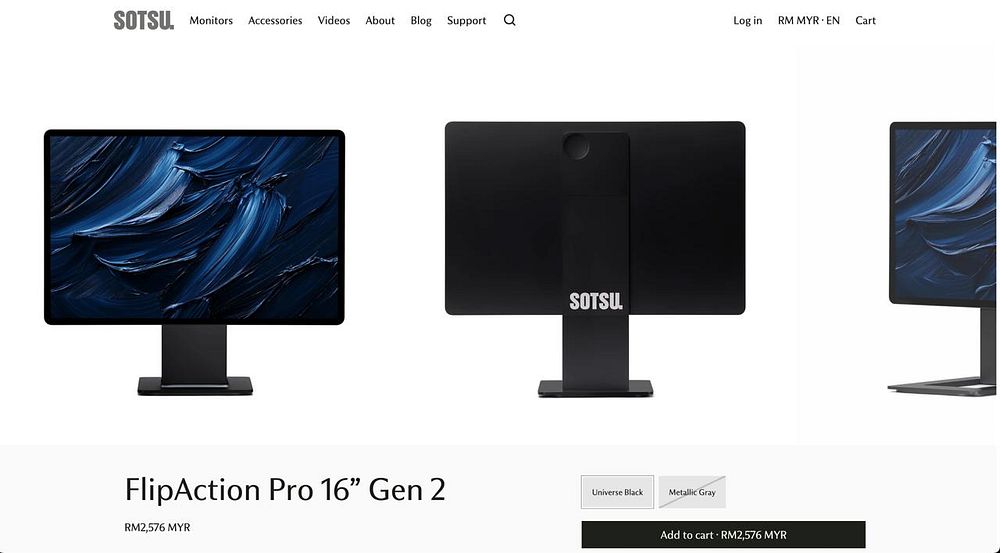View front-facing monitor product image
Viewport: 1000px width, 553px height.
[x=195, y=262]
